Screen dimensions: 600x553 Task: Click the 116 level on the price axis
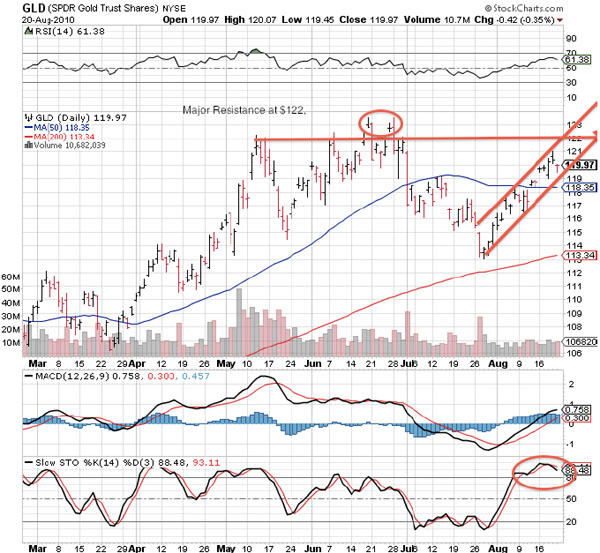click(574, 219)
